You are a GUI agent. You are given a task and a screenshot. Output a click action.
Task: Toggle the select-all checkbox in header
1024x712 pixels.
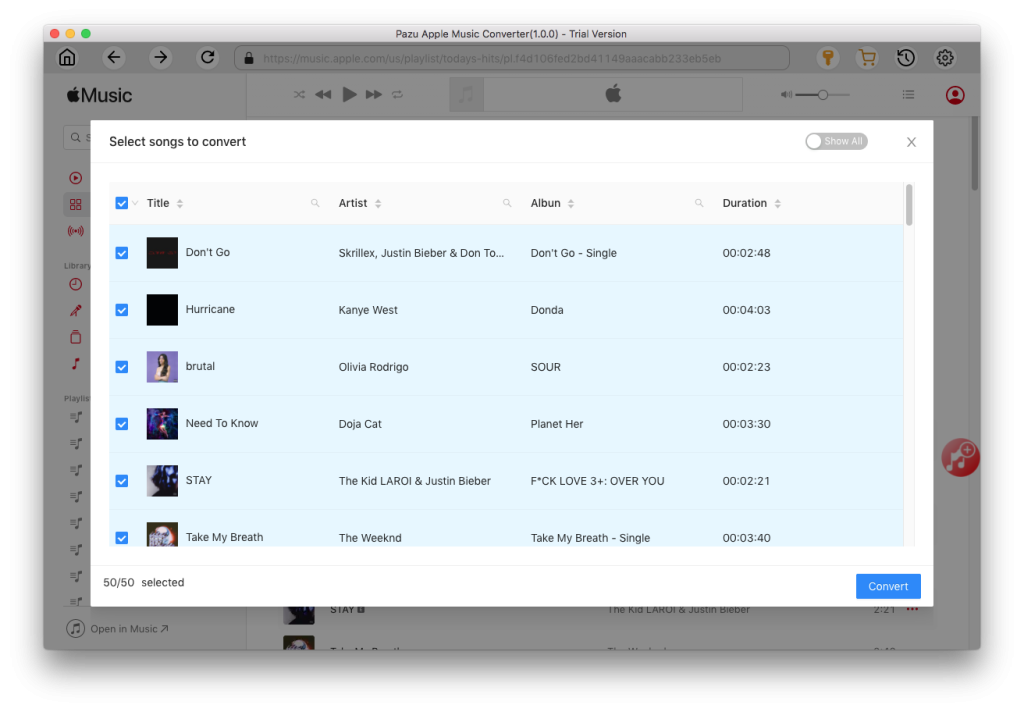(x=122, y=203)
